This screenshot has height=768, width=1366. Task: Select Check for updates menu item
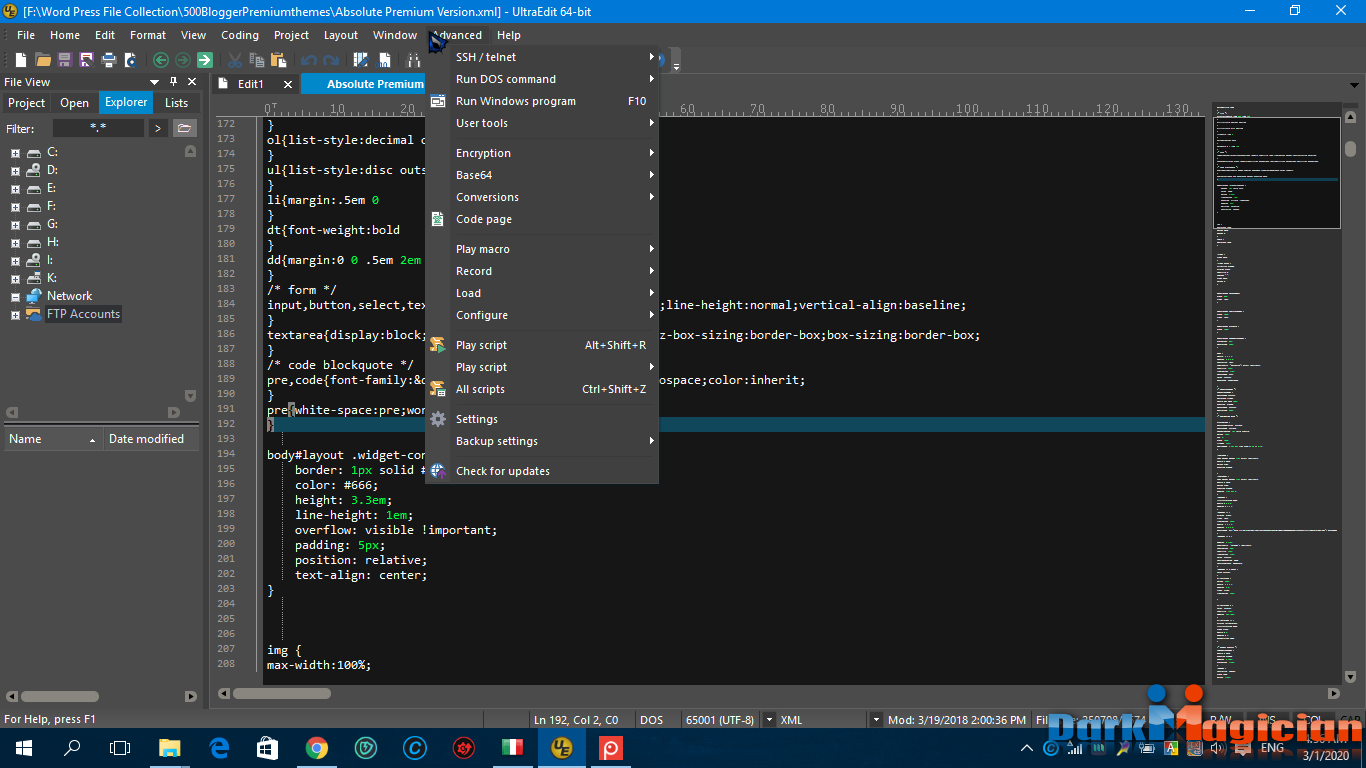pyautogui.click(x=542, y=471)
